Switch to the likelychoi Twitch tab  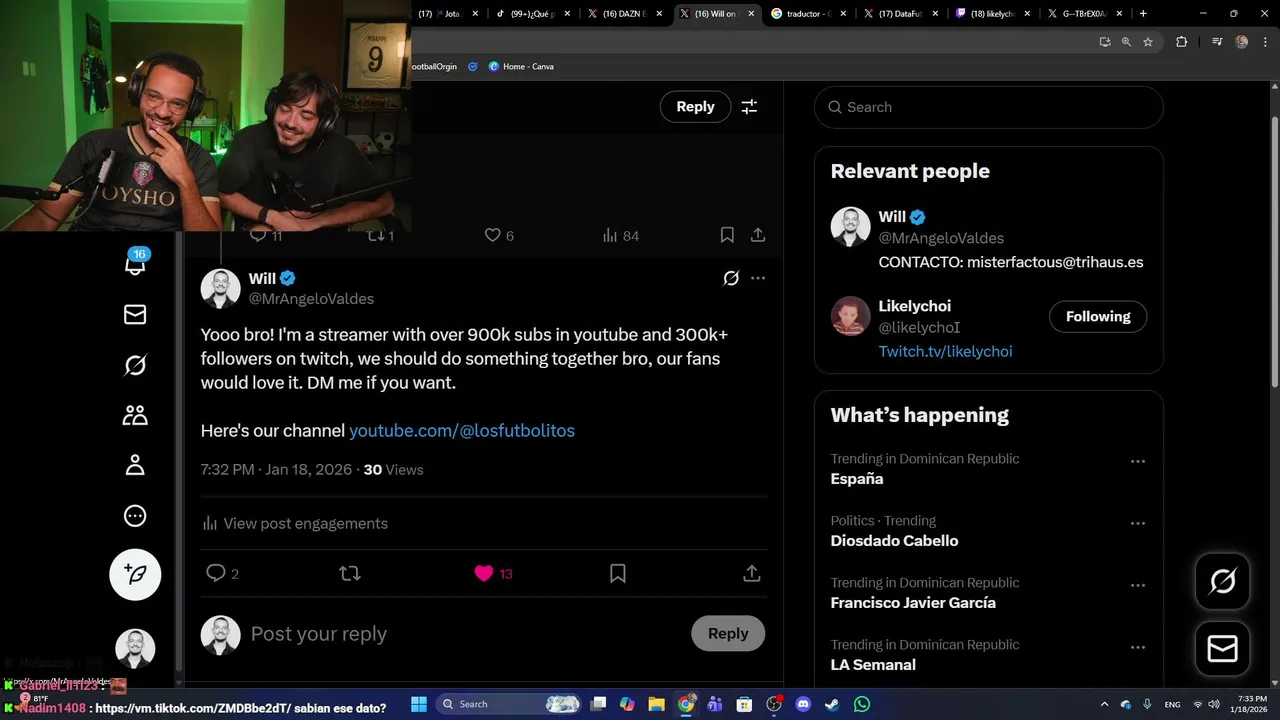992,14
